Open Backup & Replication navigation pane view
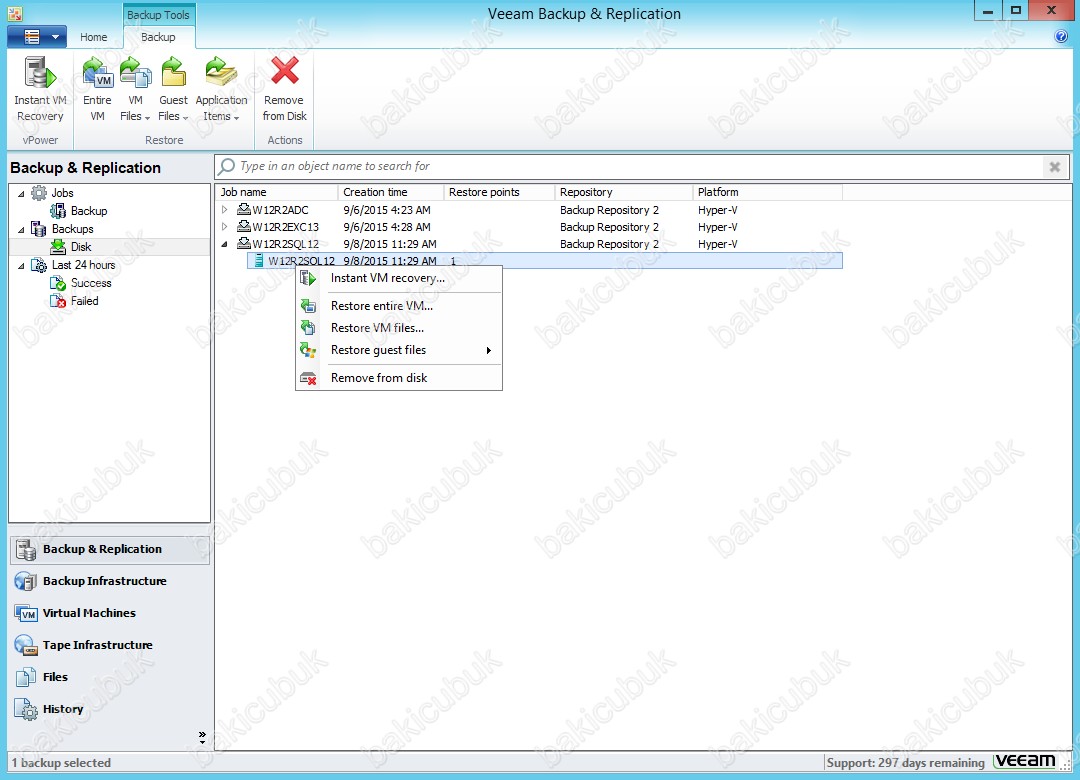This screenshot has width=1080, height=780. pyautogui.click(x=110, y=549)
